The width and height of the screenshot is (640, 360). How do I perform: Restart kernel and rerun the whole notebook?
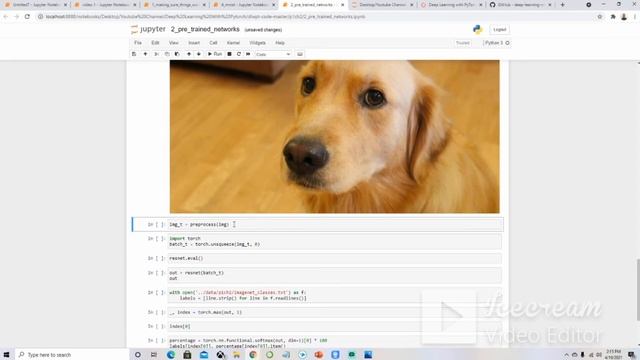pos(248,54)
